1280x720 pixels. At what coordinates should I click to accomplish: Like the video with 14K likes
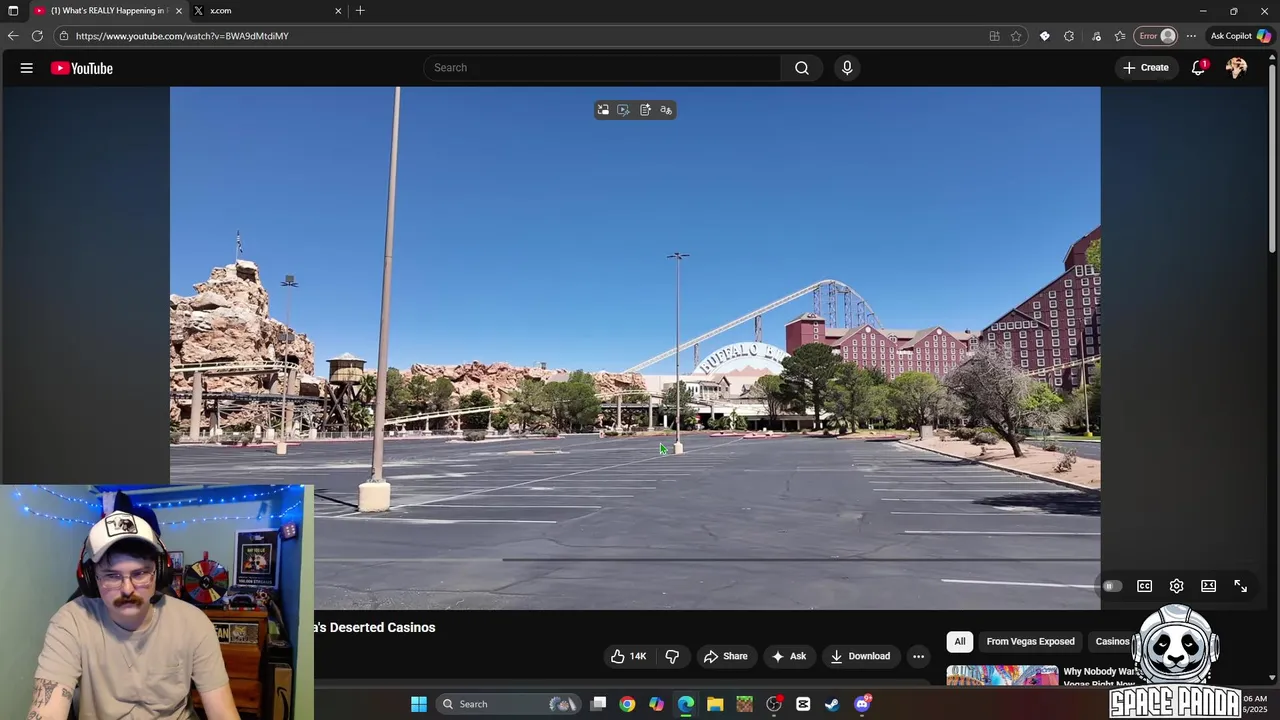(628, 656)
